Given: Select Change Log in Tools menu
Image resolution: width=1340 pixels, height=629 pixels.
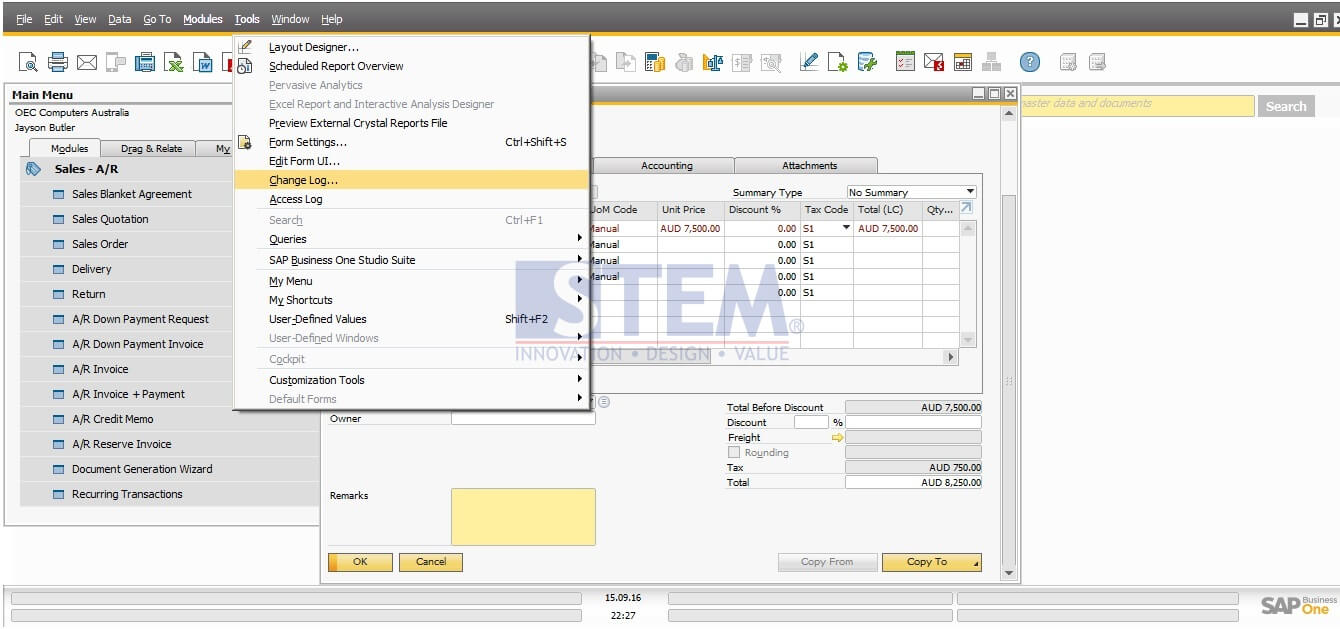Looking at the screenshot, I should 411,180.
